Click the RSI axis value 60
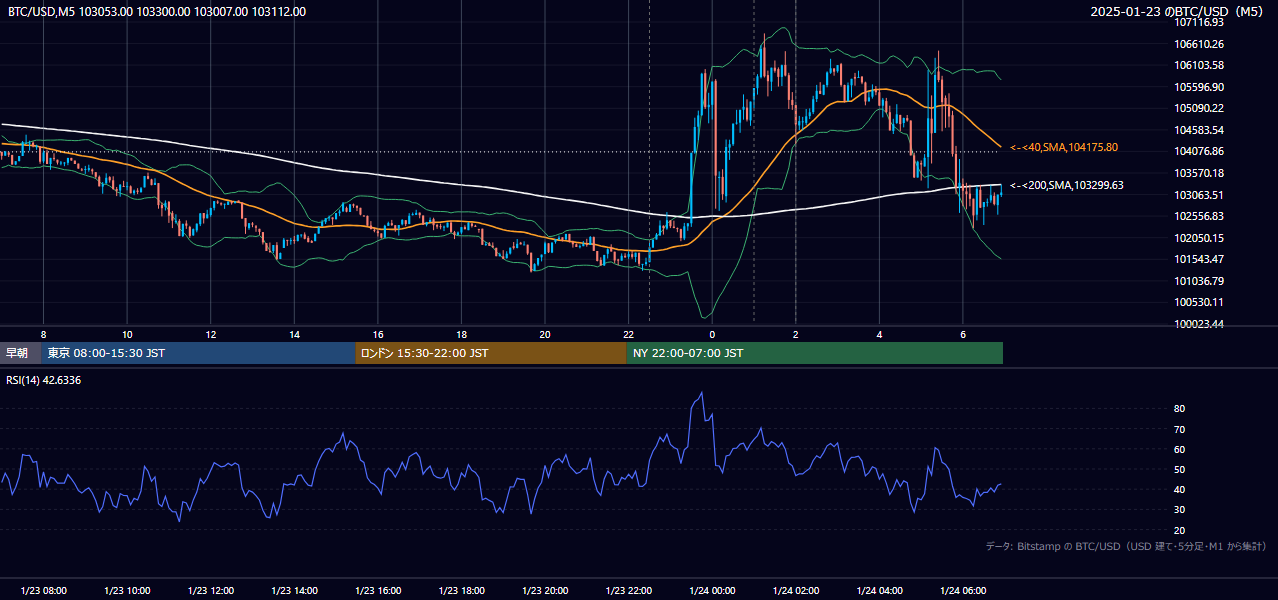 point(1179,449)
